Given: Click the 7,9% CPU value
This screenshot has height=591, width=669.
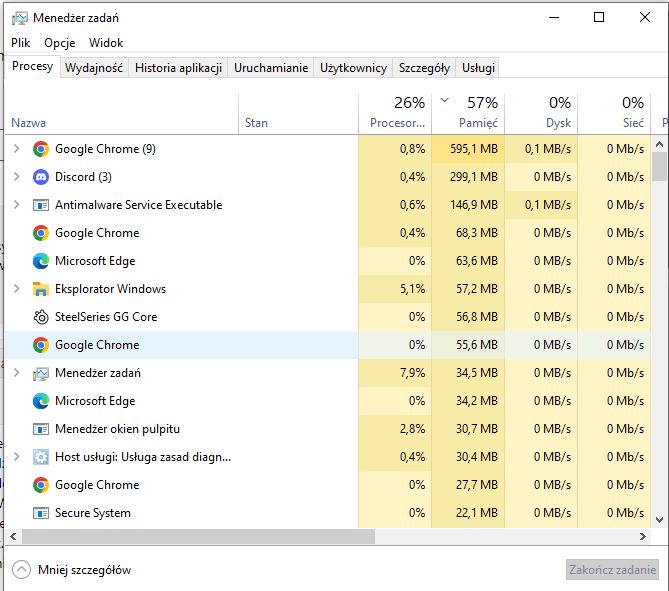Looking at the screenshot, I should (x=413, y=373).
